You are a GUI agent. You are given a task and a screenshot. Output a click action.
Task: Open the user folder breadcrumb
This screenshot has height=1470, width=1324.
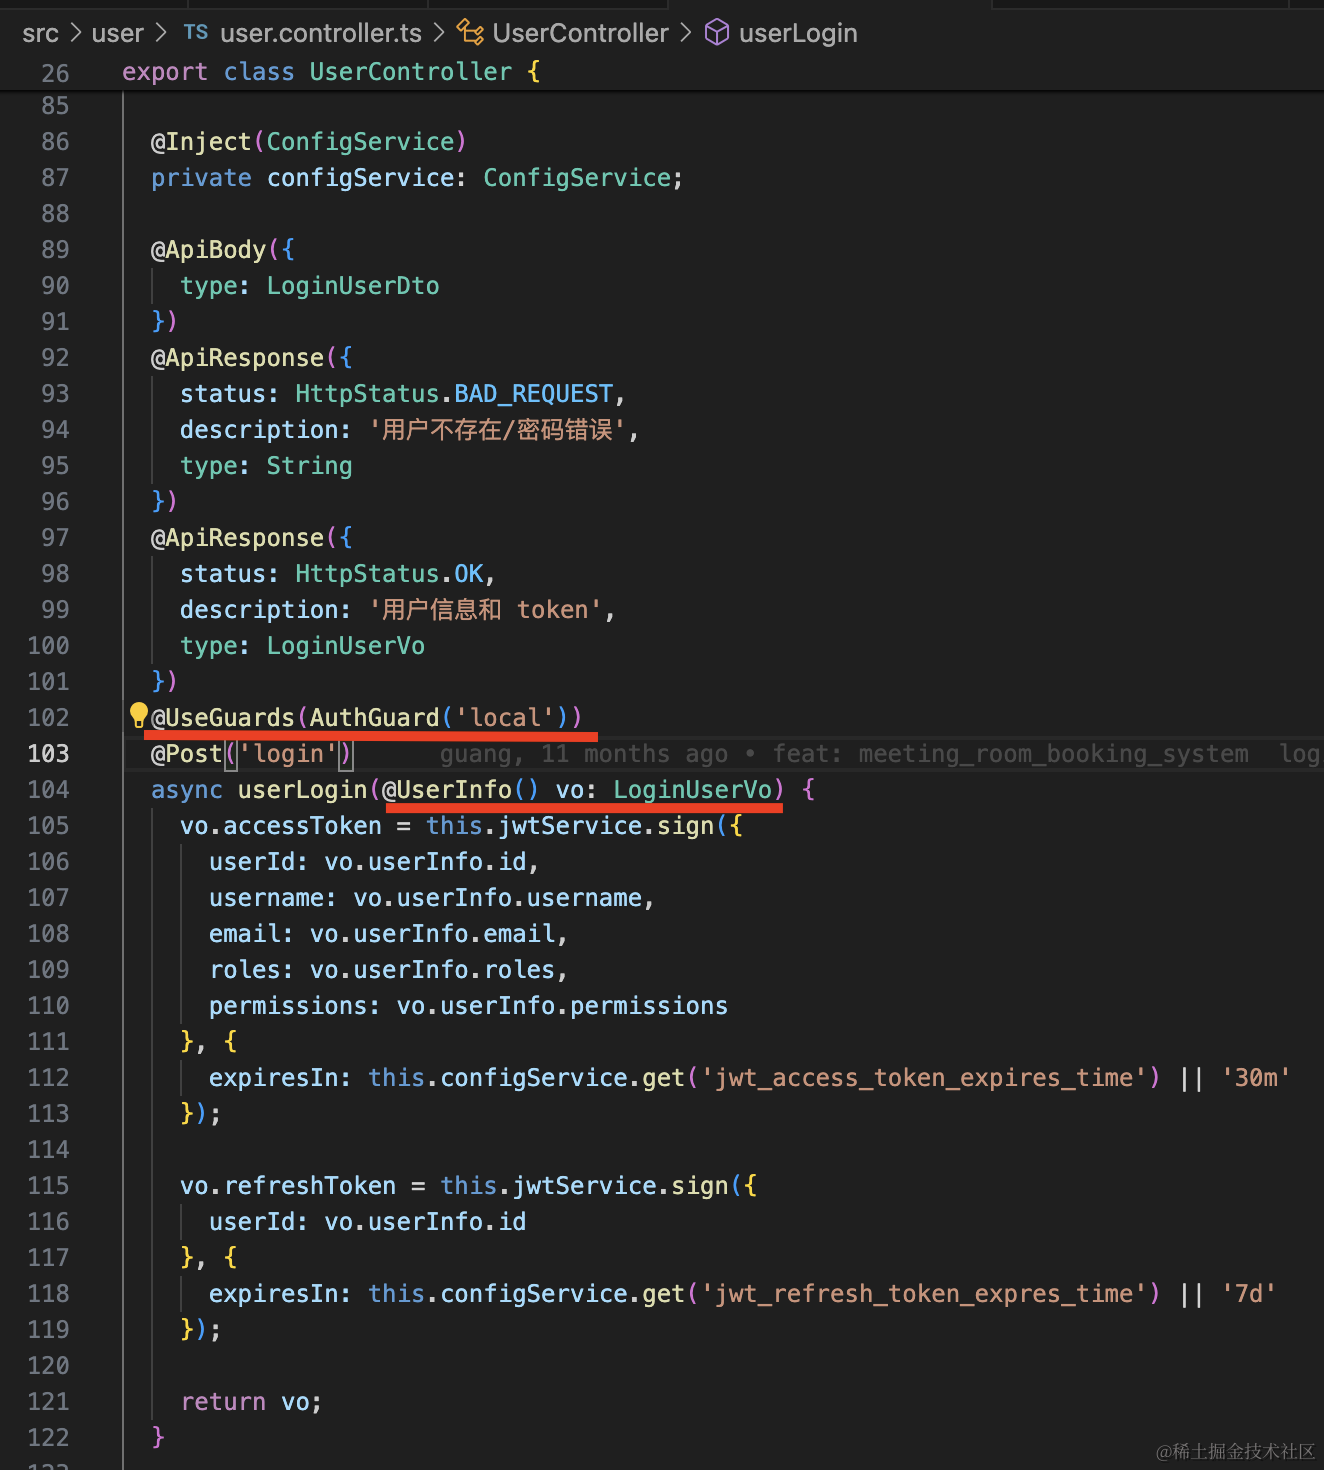(x=117, y=33)
